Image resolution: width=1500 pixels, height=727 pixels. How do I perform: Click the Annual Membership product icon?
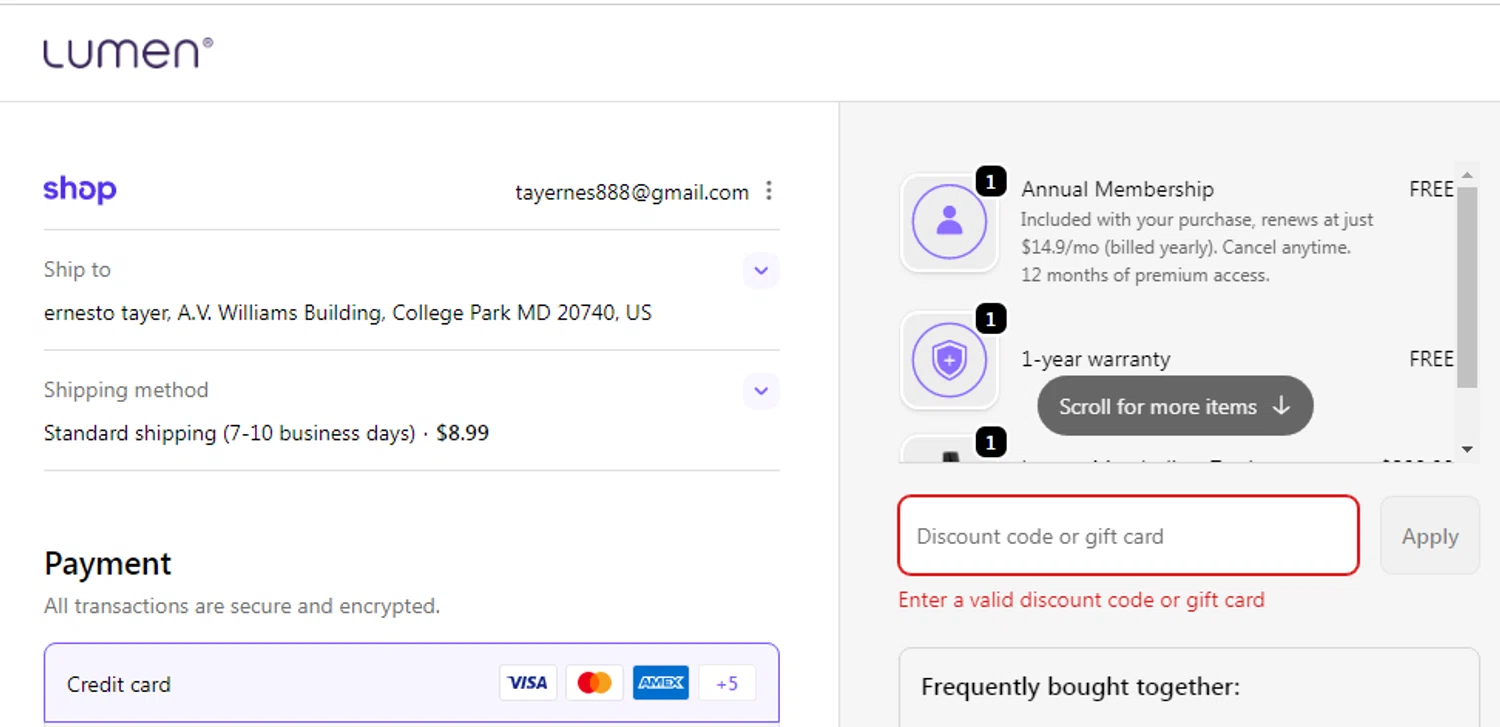click(949, 223)
